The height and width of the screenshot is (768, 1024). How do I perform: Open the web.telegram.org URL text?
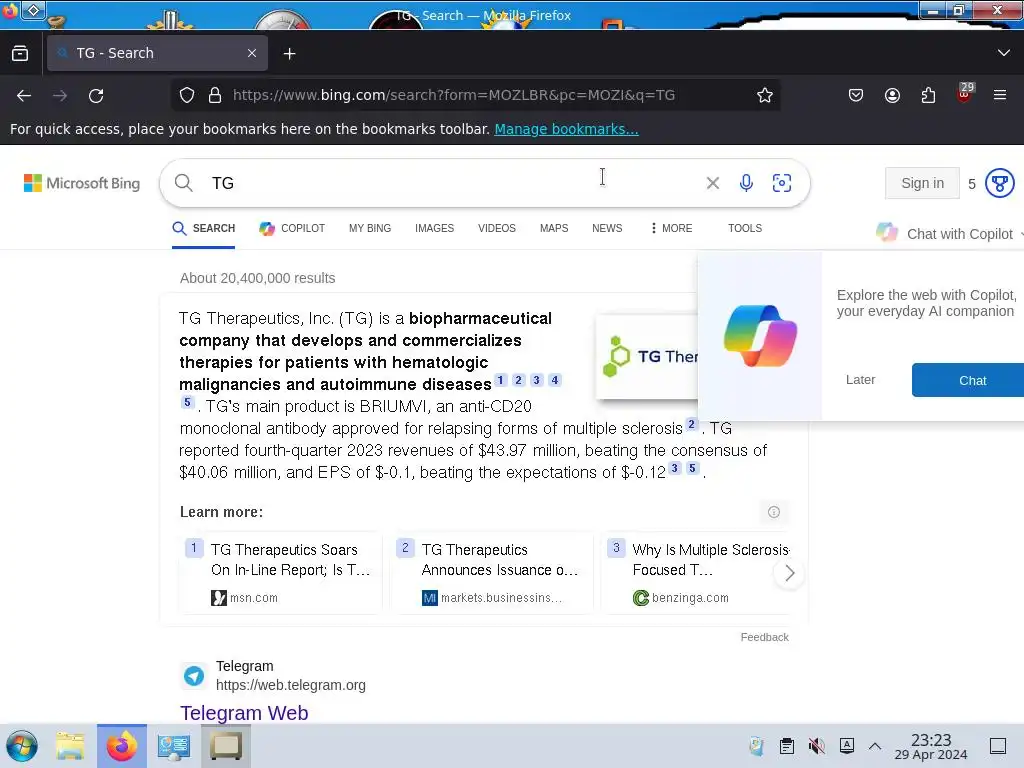click(x=291, y=685)
